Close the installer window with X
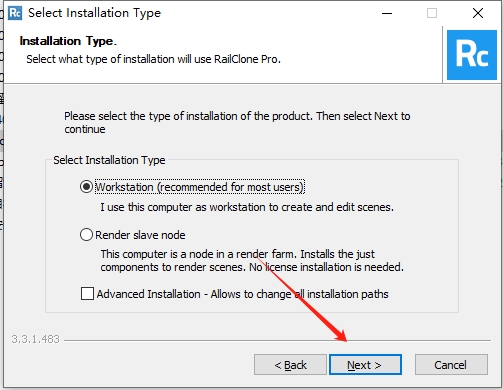The height and width of the screenshot is (390, 503). point(478,13)
